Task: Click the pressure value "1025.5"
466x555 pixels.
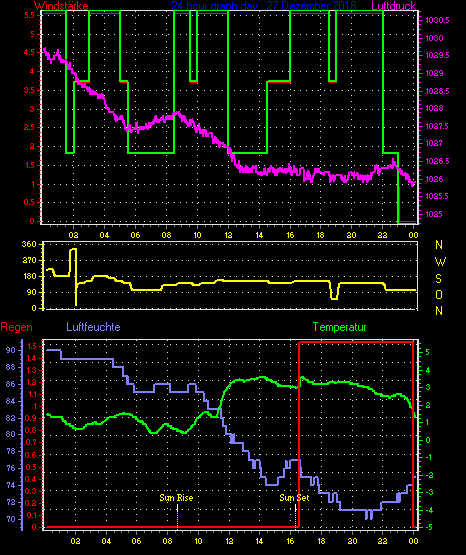Action: pos(437,196)
